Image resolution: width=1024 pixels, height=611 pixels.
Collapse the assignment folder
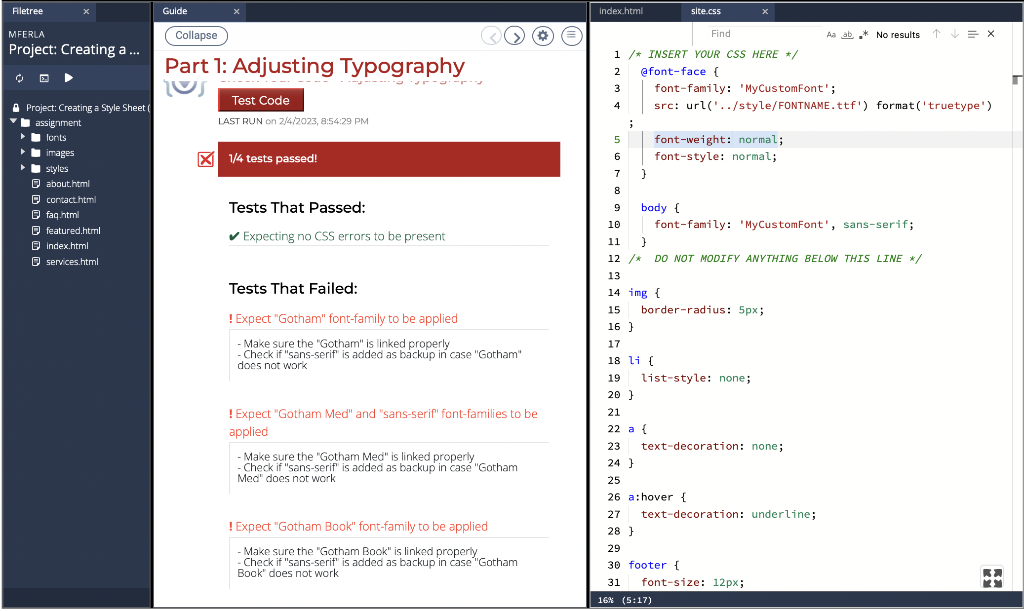pyautogui.click(x=13, y=122)
